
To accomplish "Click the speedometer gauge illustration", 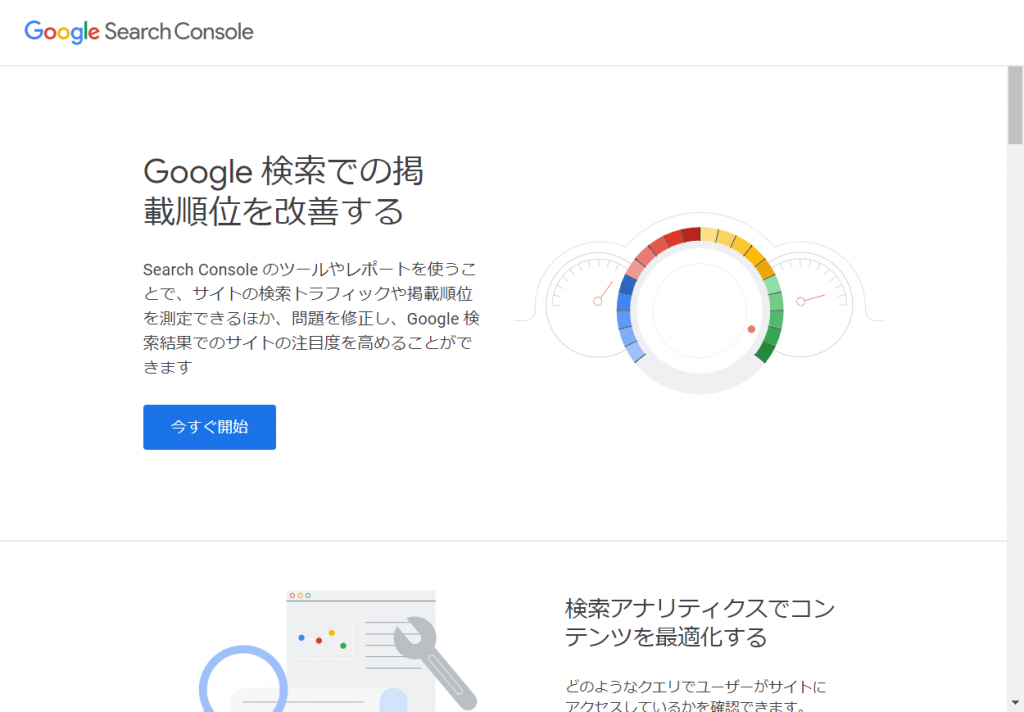I will pyautogui.click(x=699, y=303).
